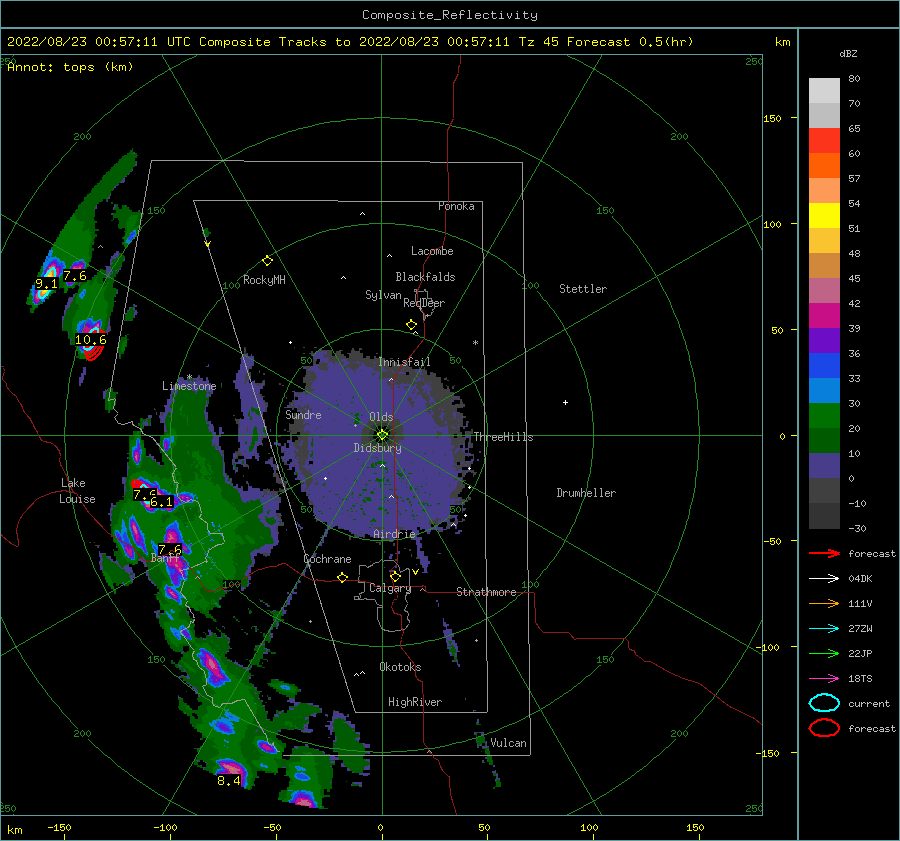Click the Innisfail town label
The image size is (900, 841).
pos(404,362)
